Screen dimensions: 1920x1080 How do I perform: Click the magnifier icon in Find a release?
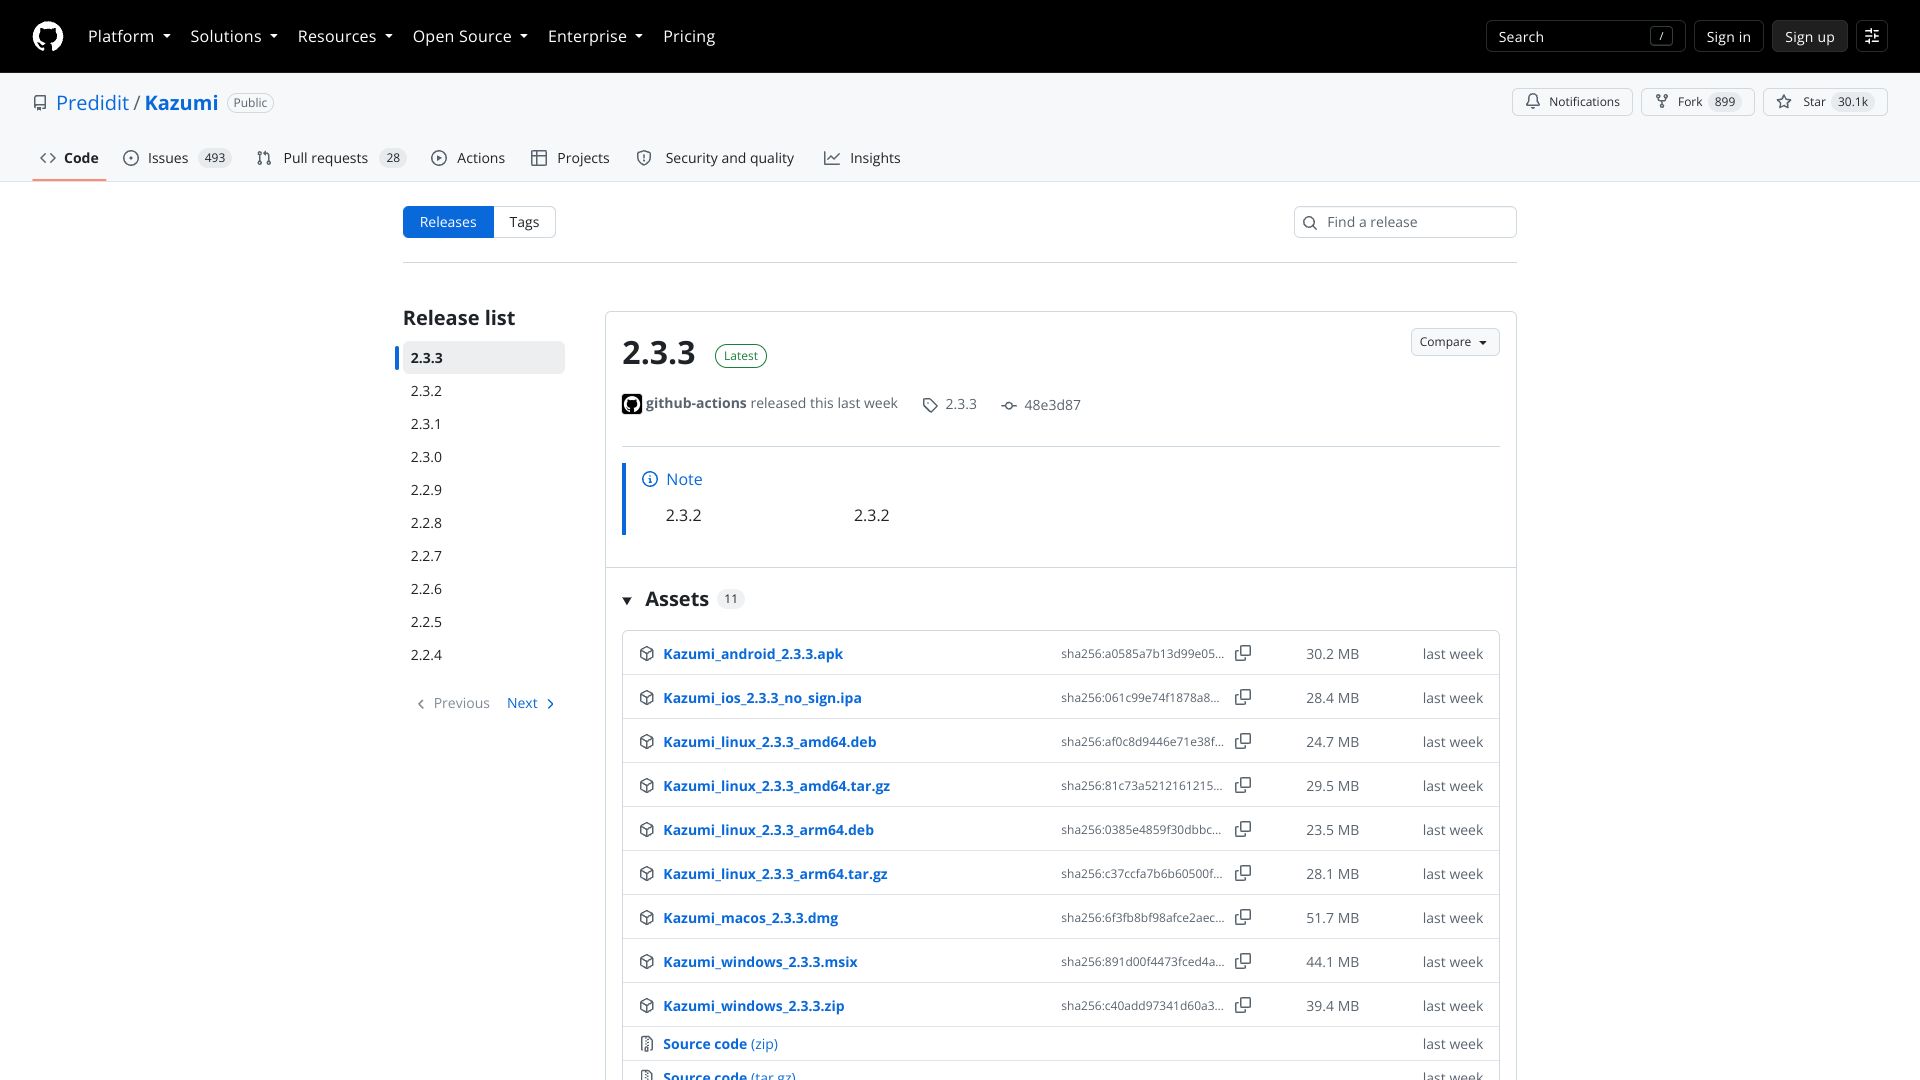click(x=1310, y=222)
